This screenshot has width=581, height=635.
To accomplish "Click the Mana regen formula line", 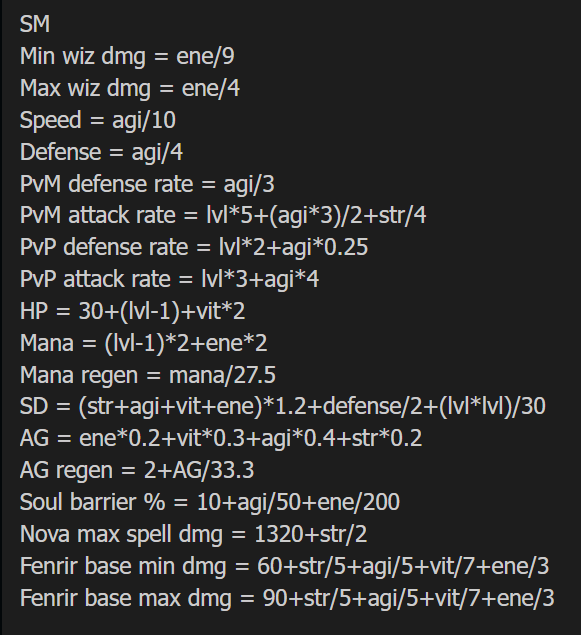I will pos(148,375).
